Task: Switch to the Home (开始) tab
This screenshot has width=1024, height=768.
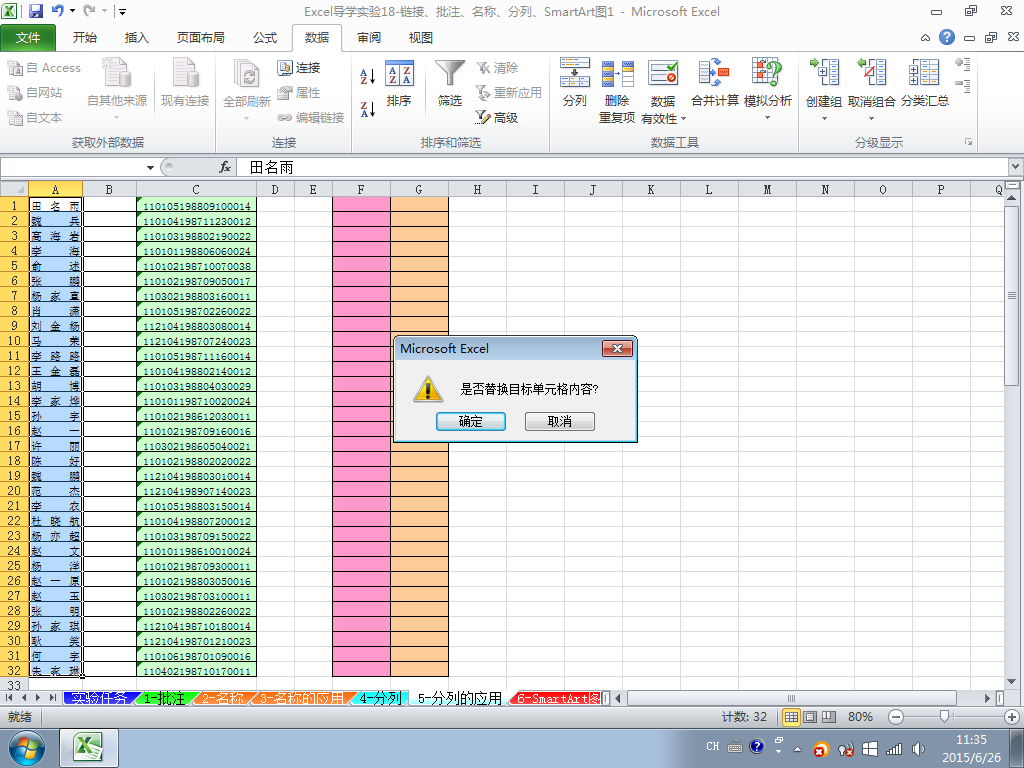Action: pos(85,38)
